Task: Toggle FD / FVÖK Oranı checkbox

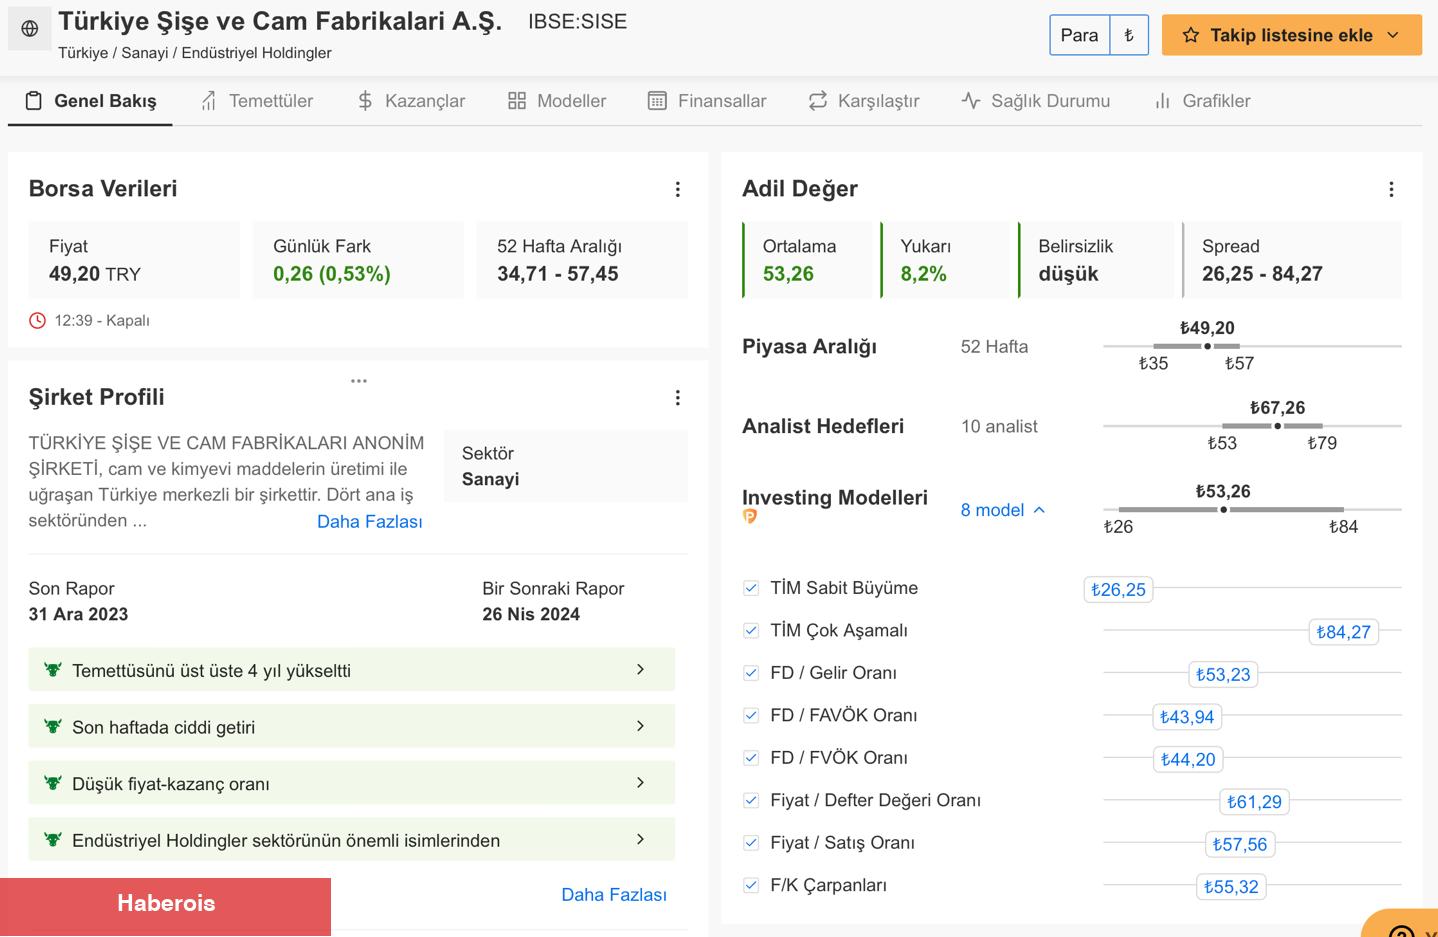Action: tap(751, 758)
